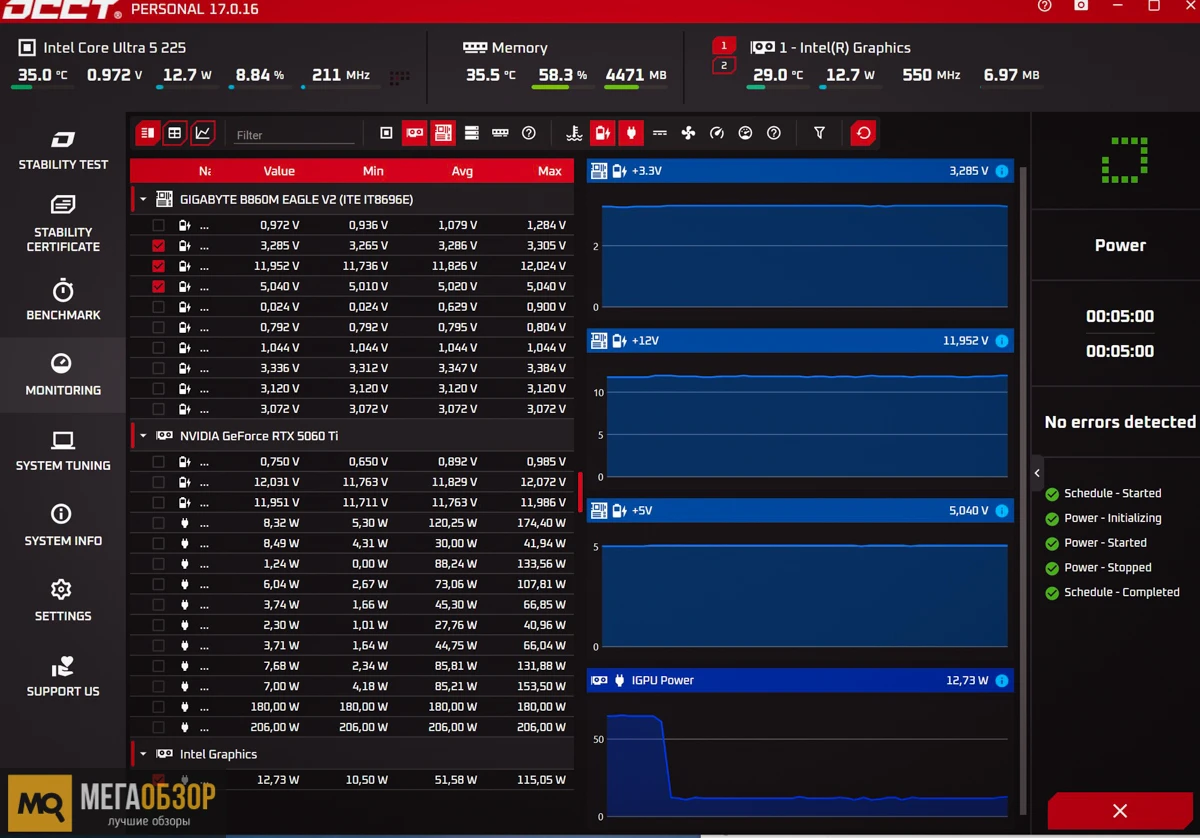Click the red reset min/max icon

(x=863, y=133)
